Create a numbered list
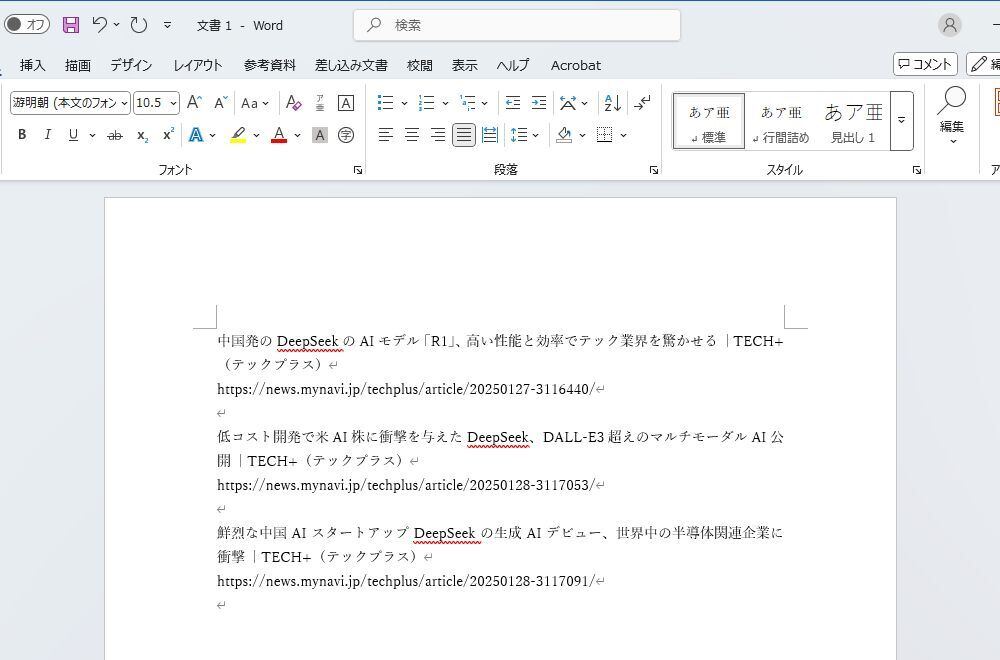Viewport: 1000px width, 660px height. tap(426, 103)
